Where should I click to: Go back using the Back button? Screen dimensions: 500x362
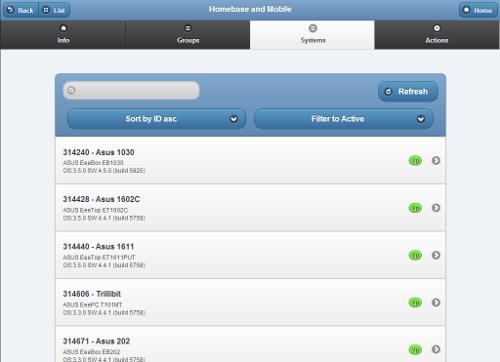coord(21,10)
